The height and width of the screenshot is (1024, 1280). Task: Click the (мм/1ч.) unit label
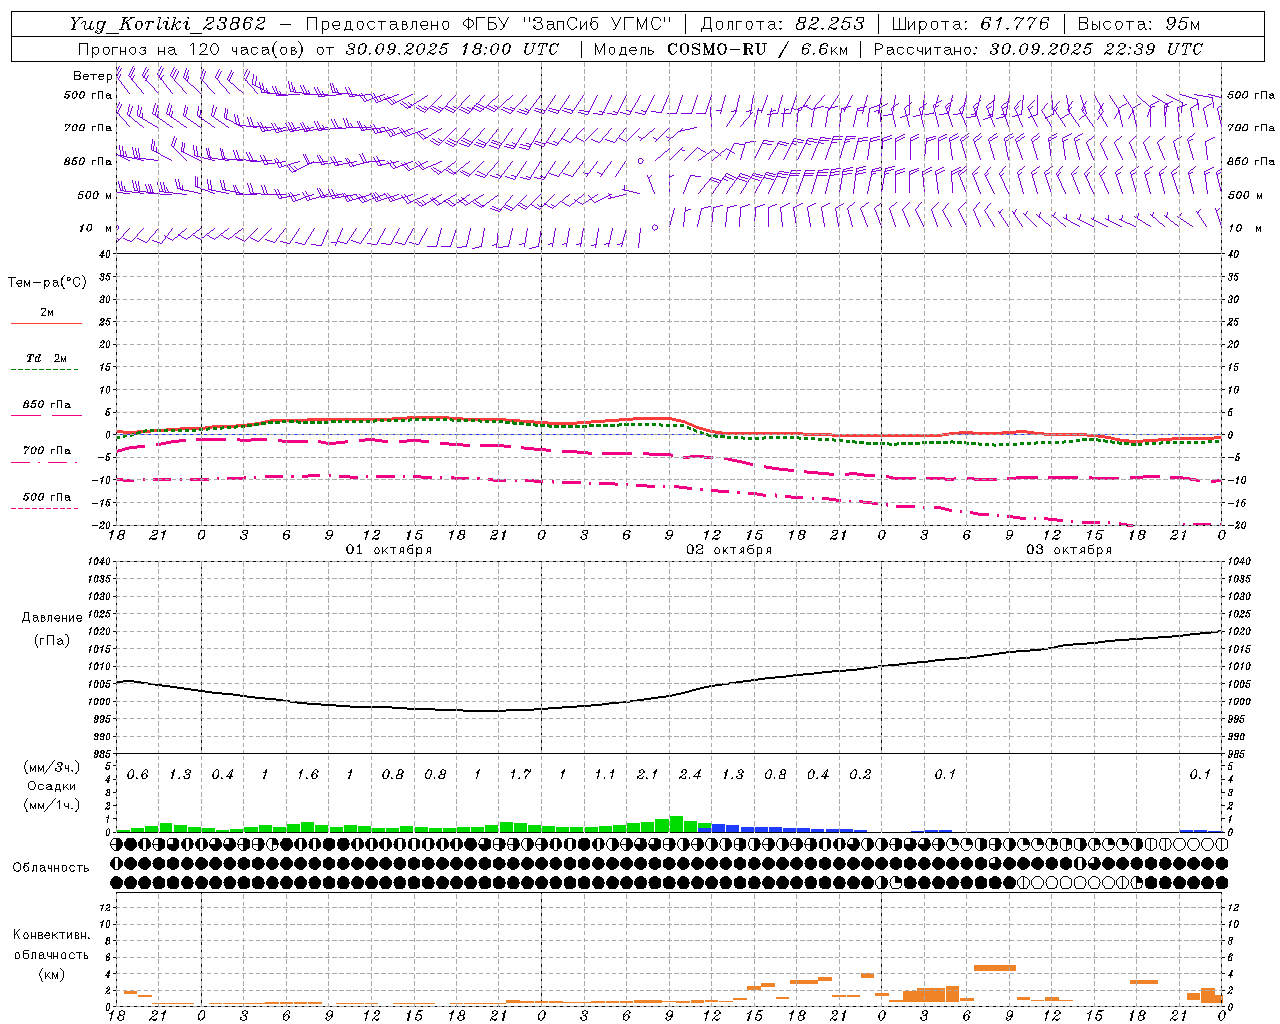pyautogui.click(x=52, y=805)
